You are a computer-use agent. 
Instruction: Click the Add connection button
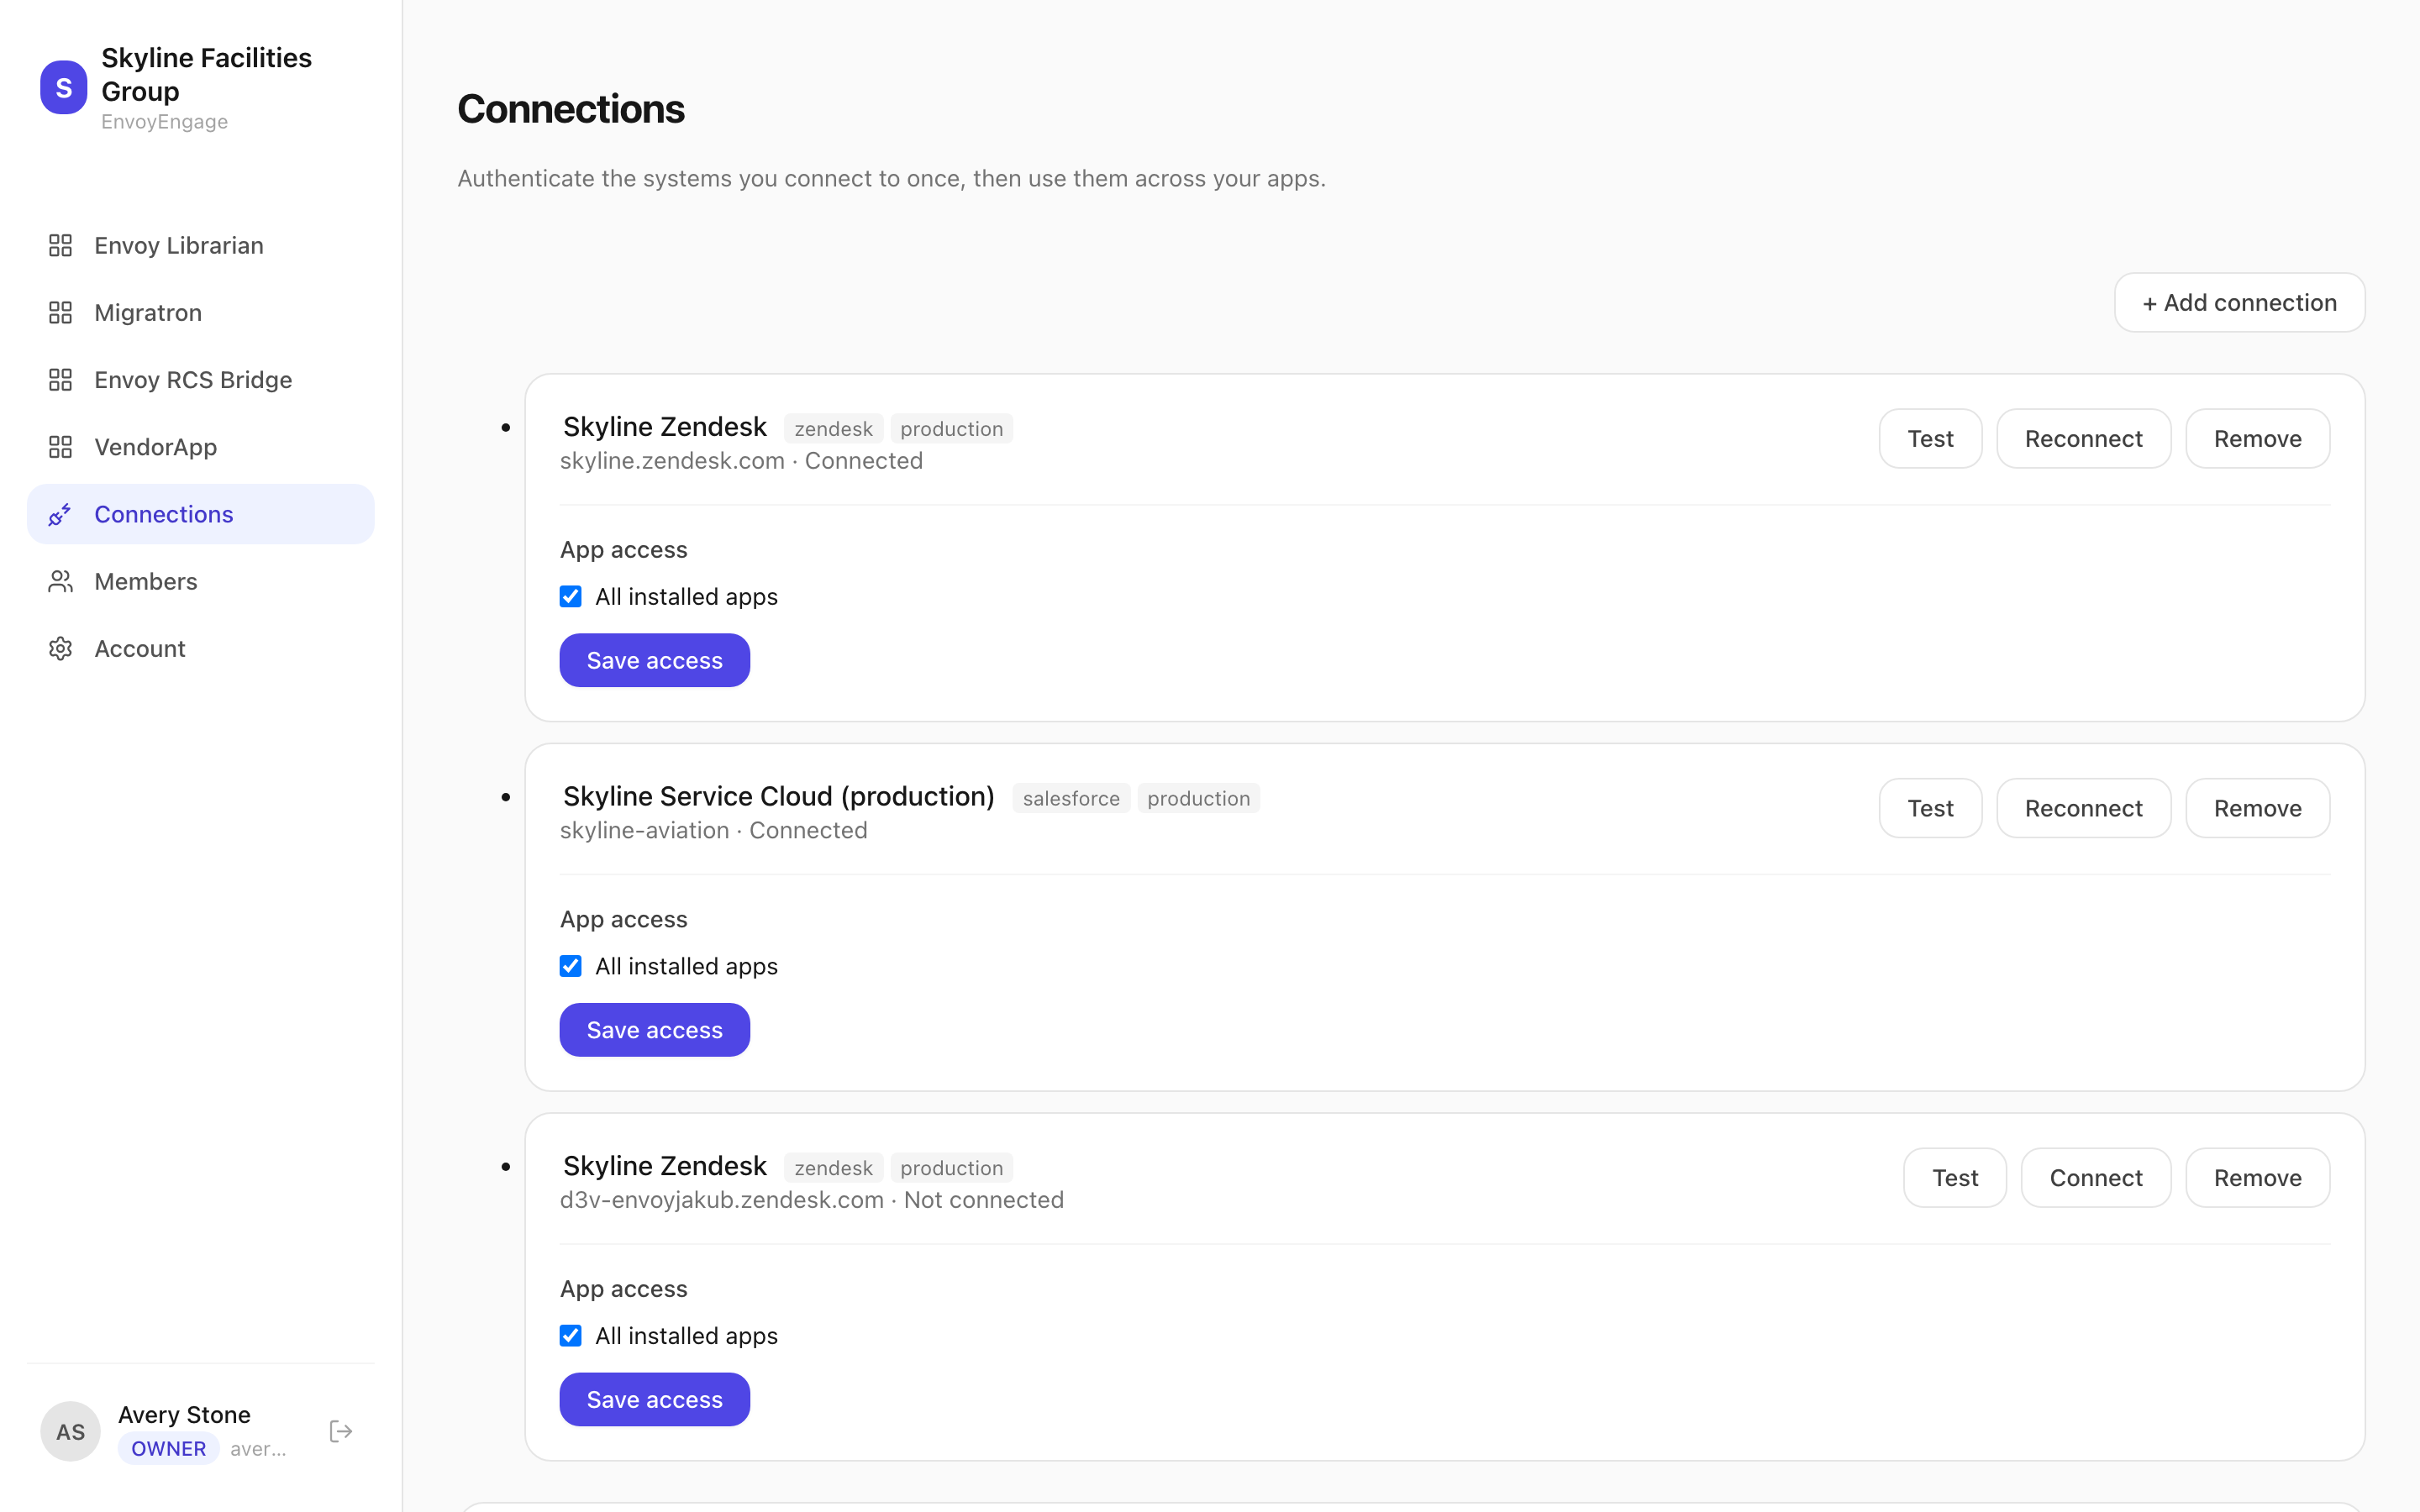click(2239, 302)
